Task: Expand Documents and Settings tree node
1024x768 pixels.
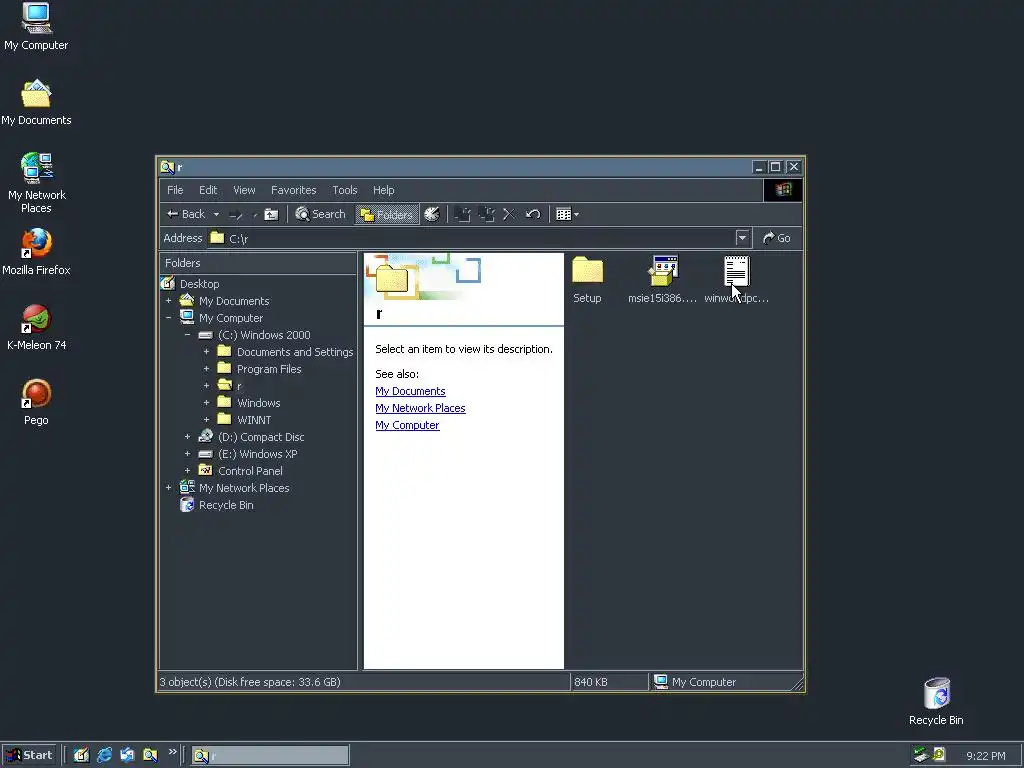Action: [206, 352]
